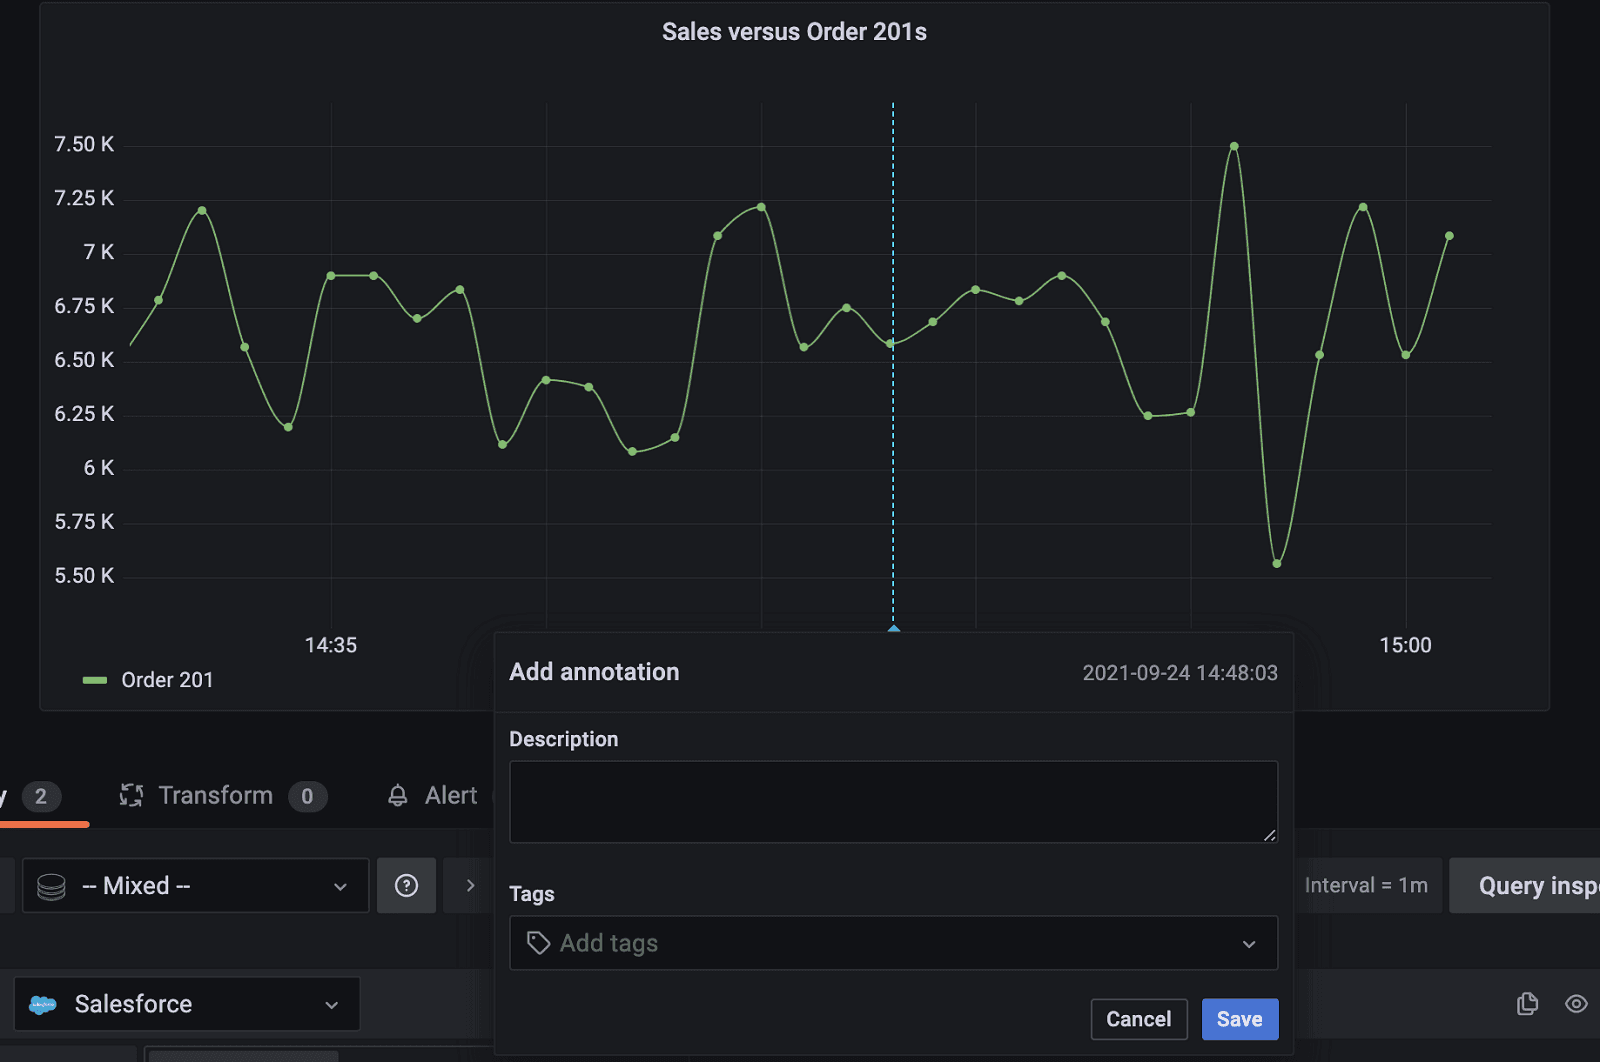The width and height of the screenshot is (1600, 1062).
Task: Click inside the Description text area
Action: click(893, 801)
